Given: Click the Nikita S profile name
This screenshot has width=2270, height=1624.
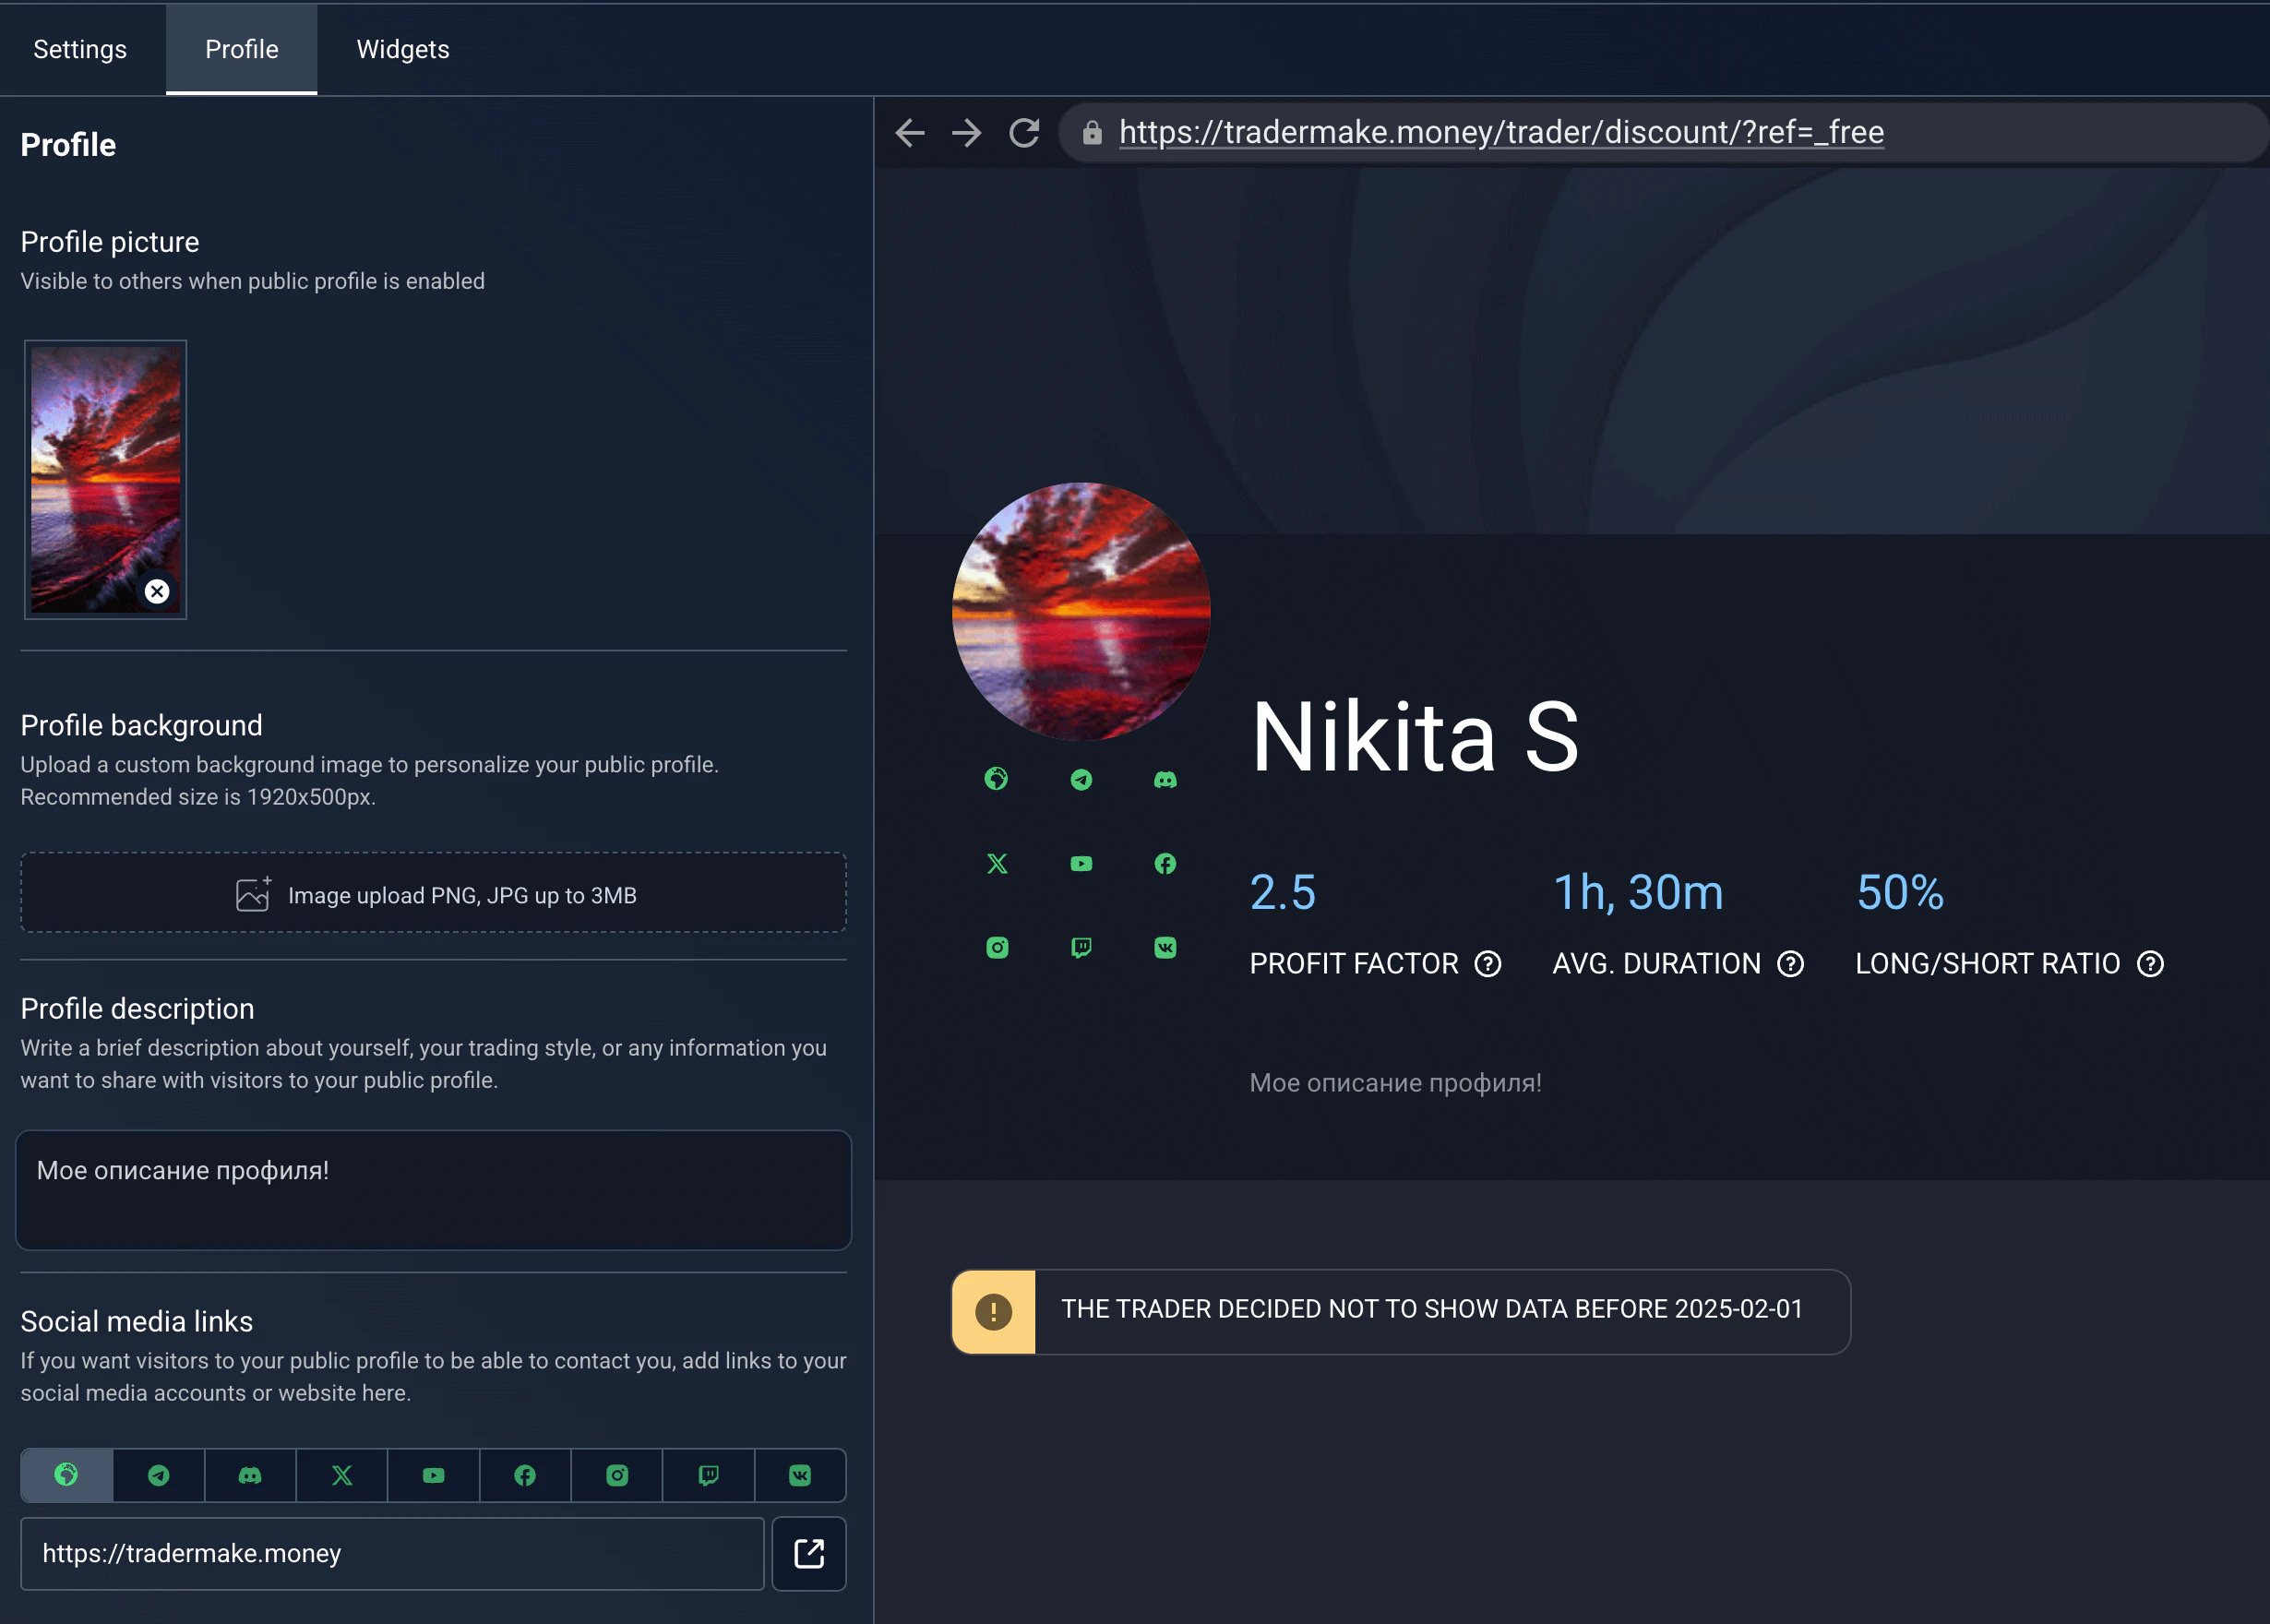Looking at the screenshot, I should coord(1414,737).
